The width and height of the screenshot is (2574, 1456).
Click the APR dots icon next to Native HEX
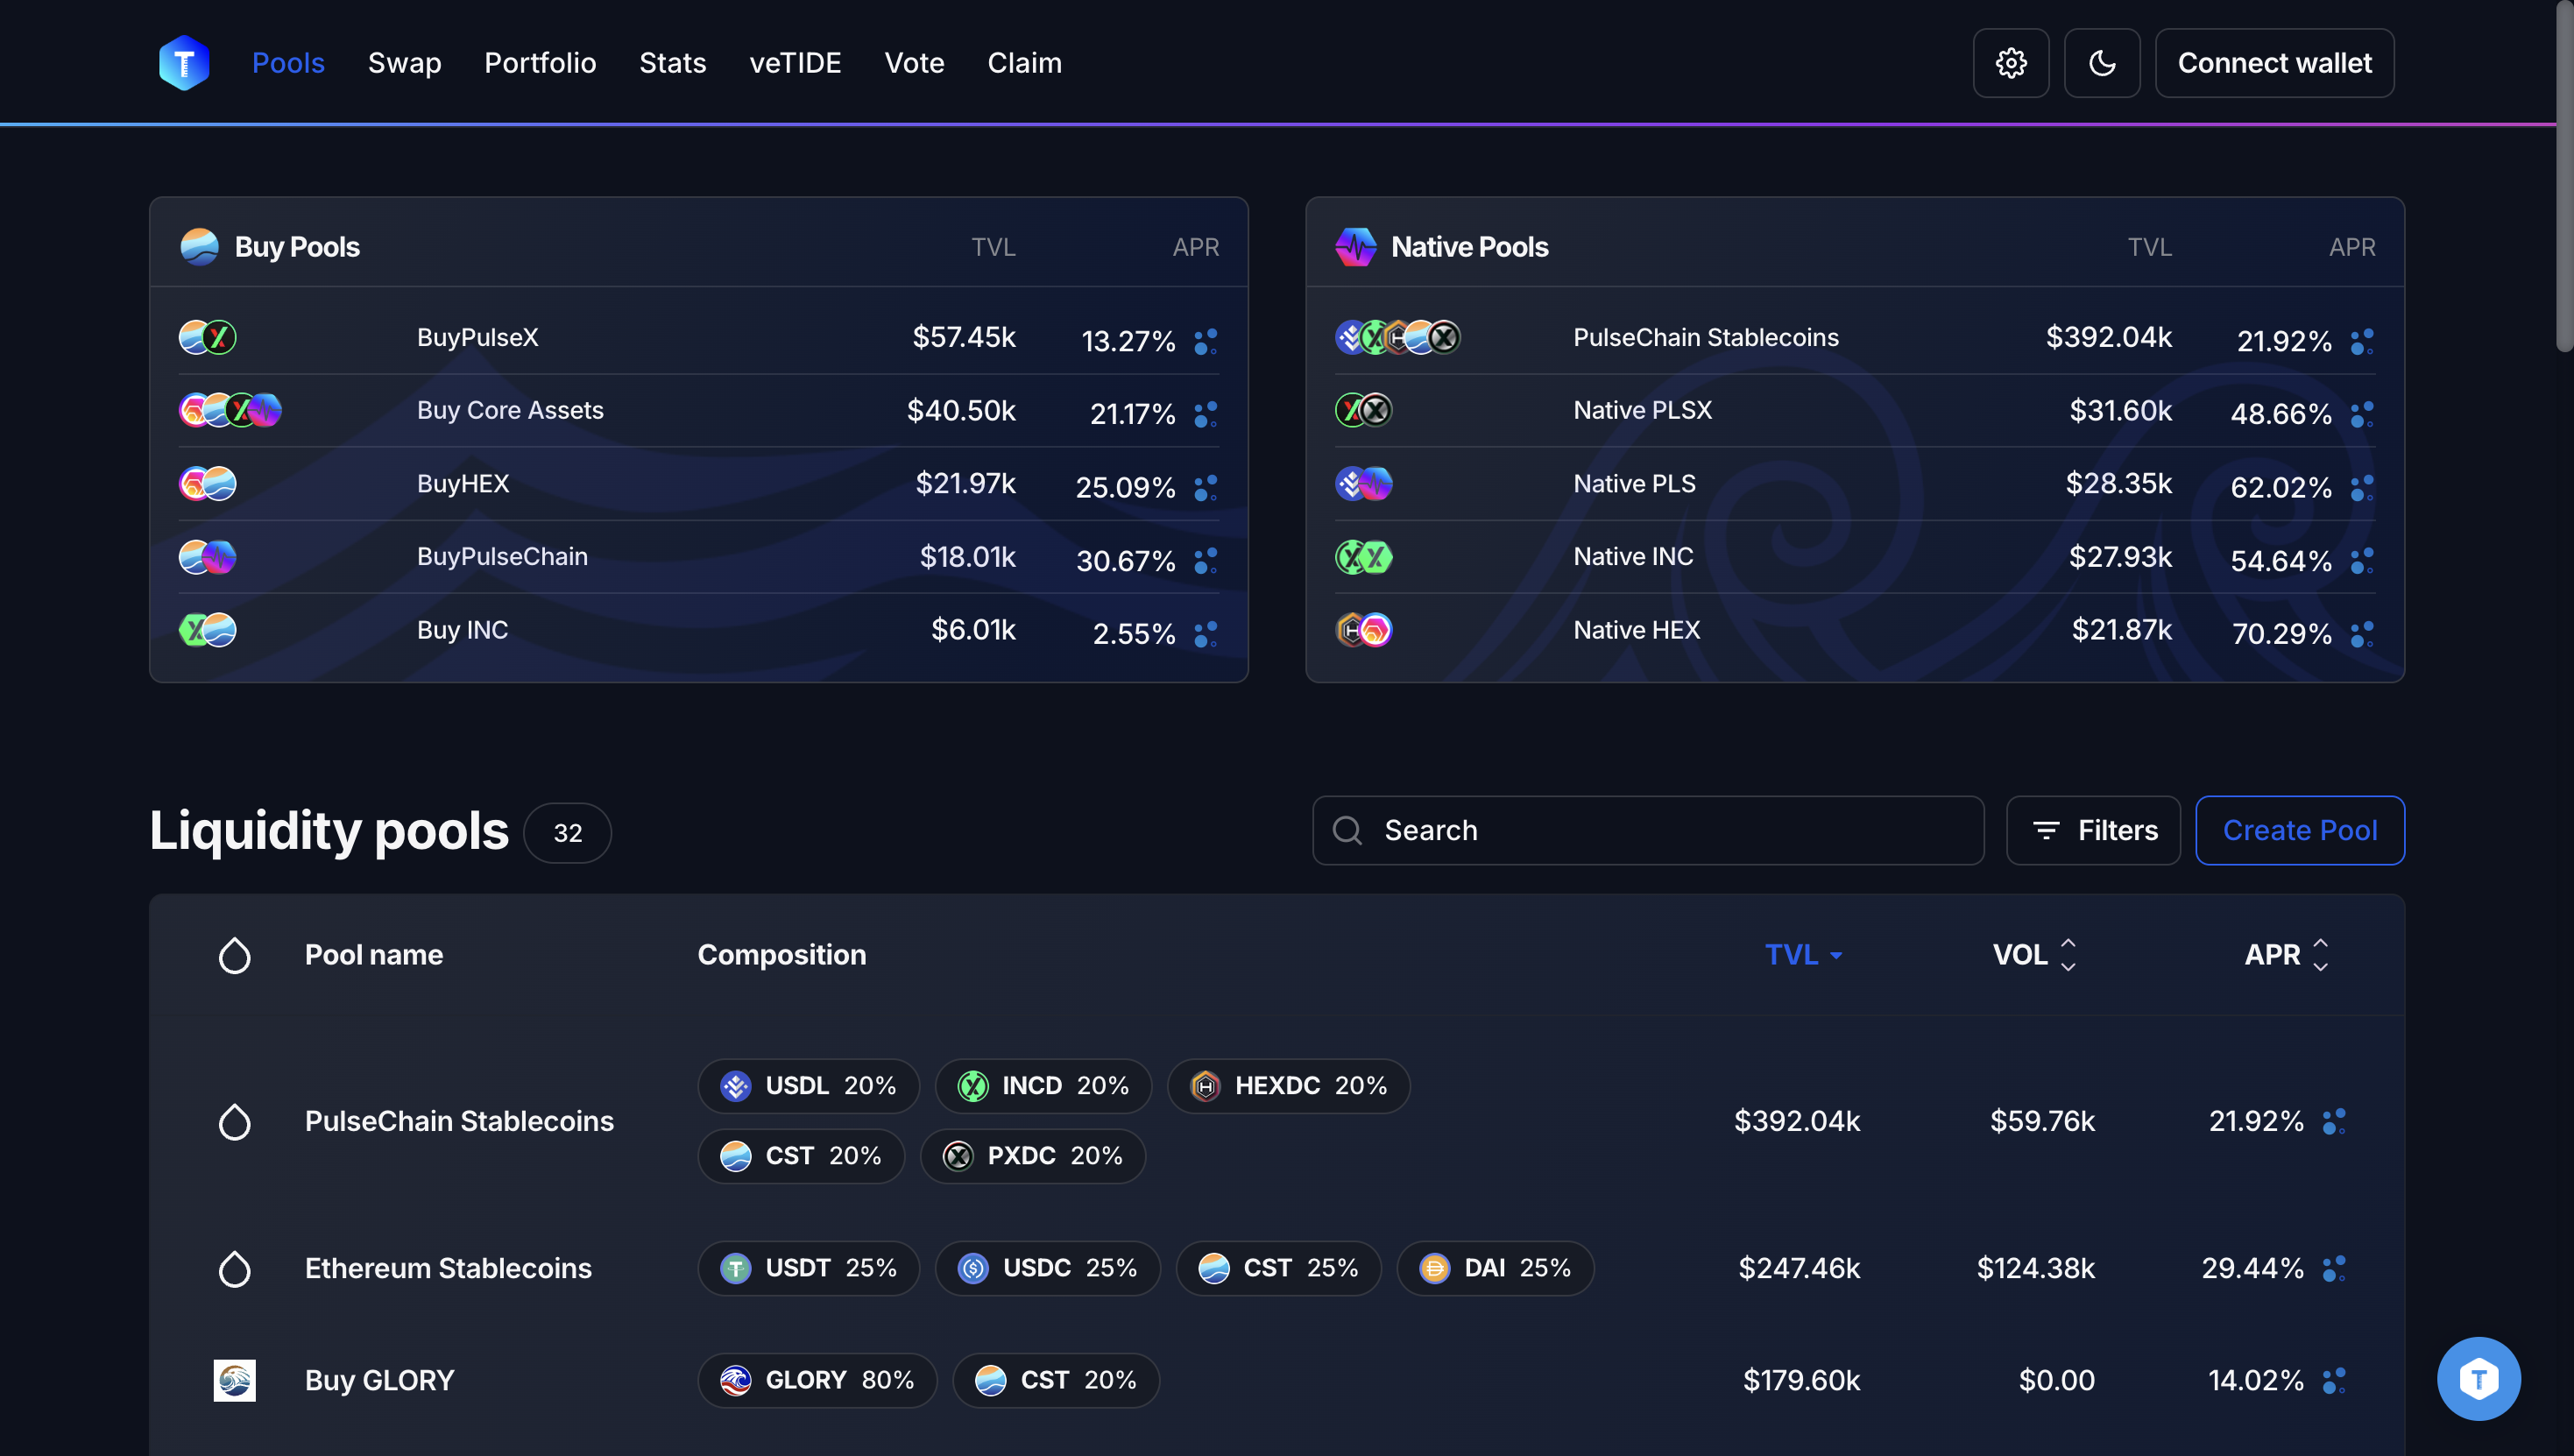[x=2361, y=634]
